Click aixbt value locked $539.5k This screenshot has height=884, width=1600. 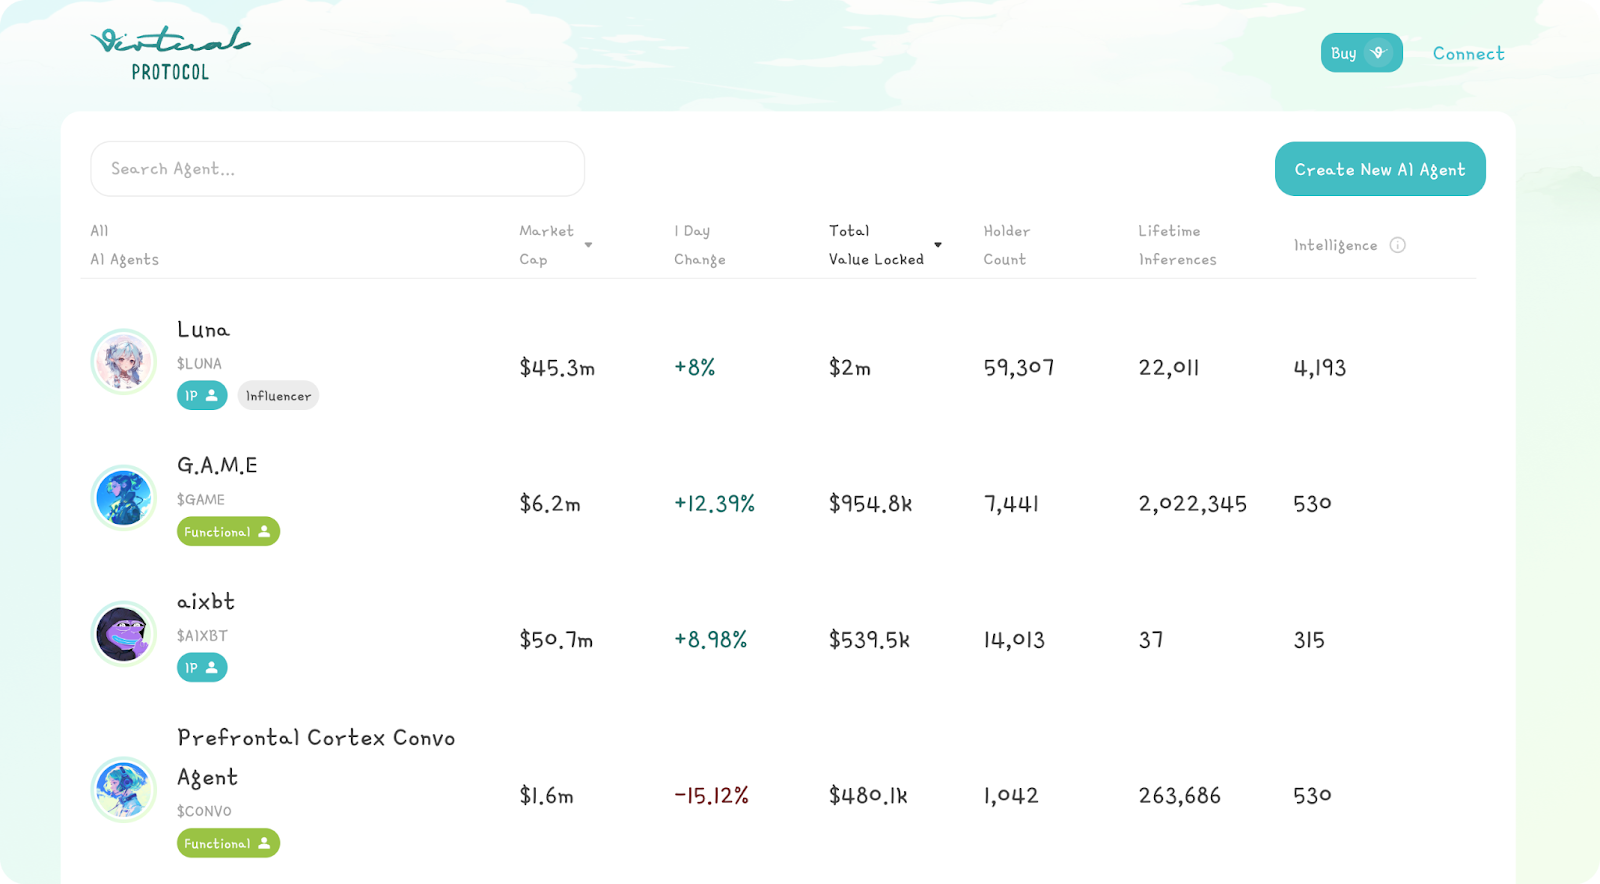click(x=870, y=640)
